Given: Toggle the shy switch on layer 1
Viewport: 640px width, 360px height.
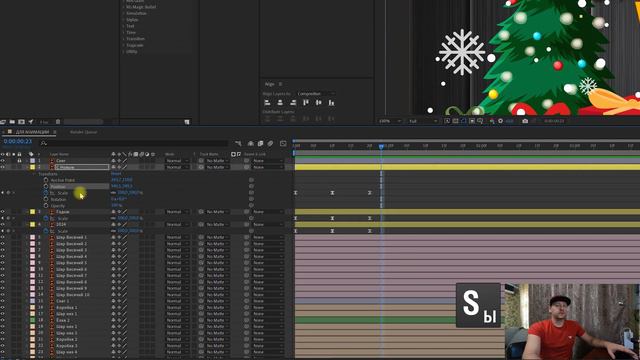Looking at the screenshot, I should pos(113,161).
